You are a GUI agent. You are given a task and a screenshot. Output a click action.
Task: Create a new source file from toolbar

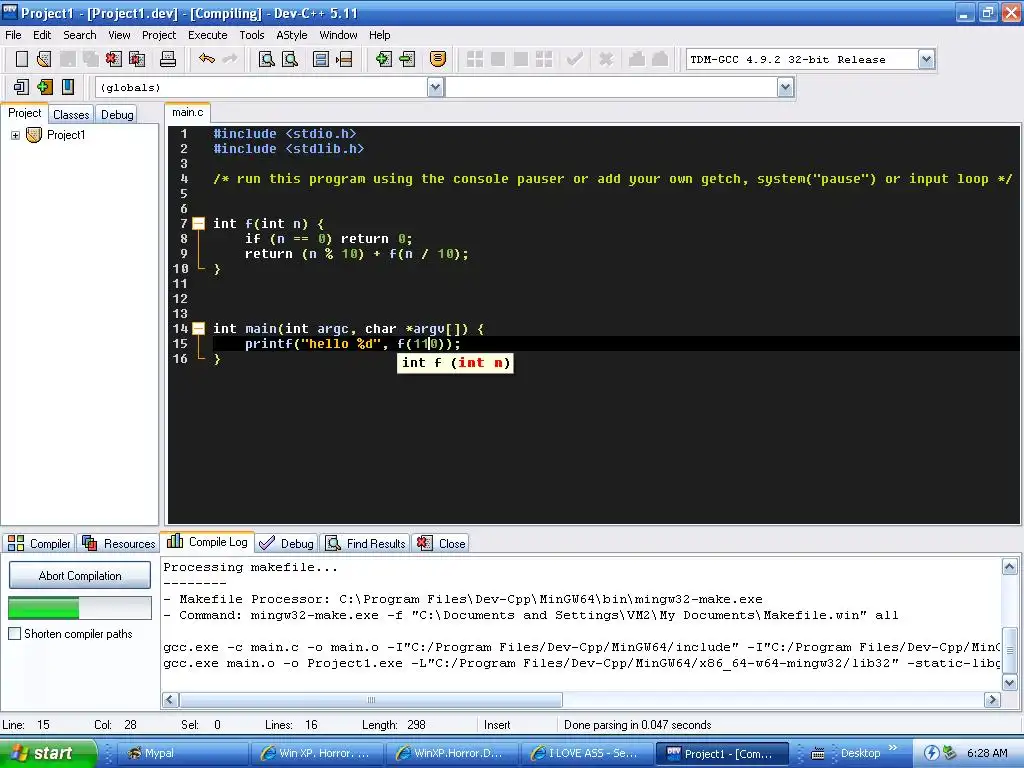click(x=22, y=59)
